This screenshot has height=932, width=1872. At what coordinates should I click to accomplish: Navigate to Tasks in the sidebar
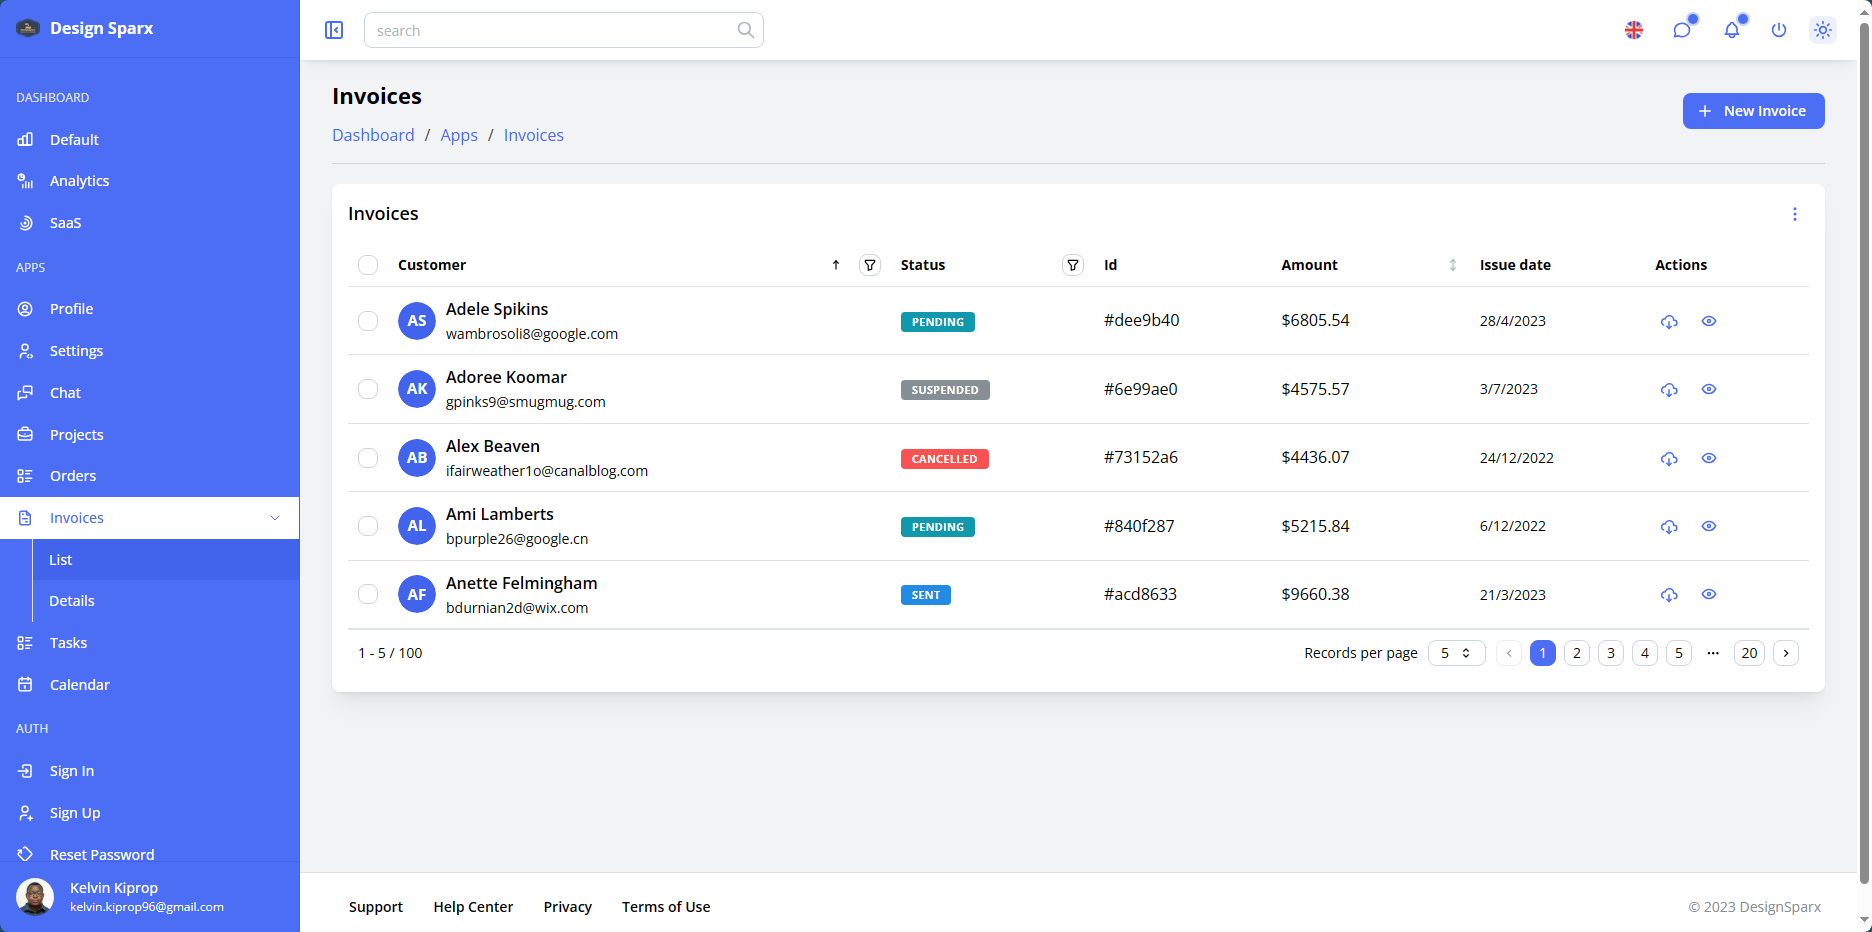[68, 643]
